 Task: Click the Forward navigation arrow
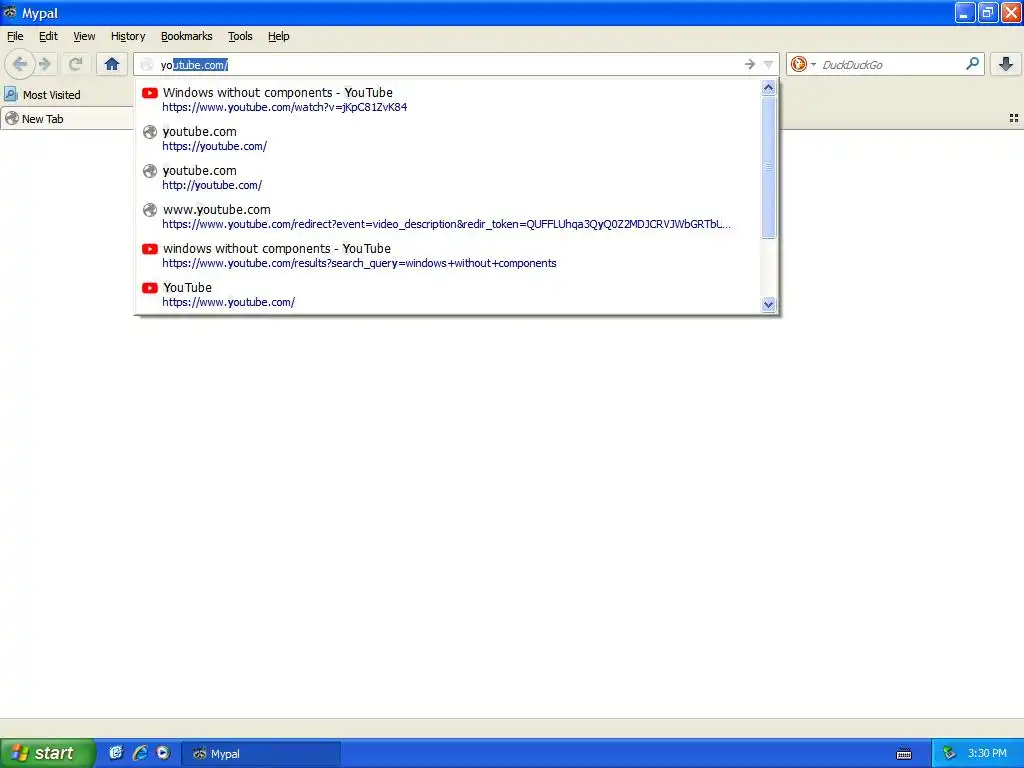click(x=45, y=64)
